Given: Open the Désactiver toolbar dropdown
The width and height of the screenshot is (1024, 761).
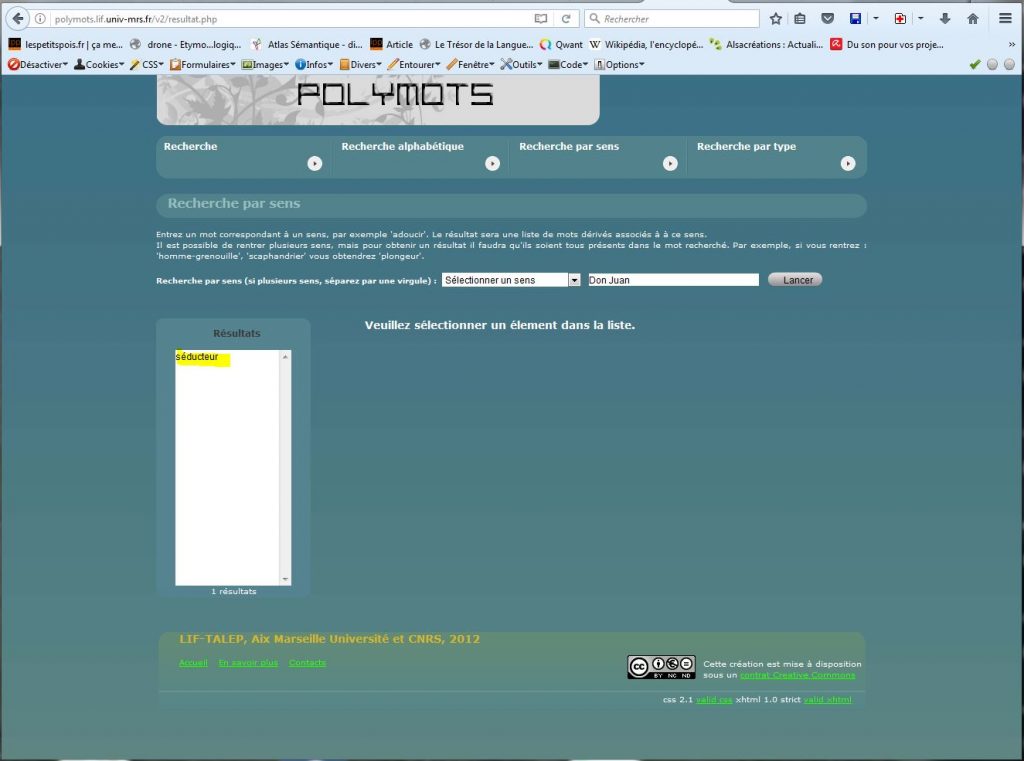Looking at the screenshot, I should pyautogui.click(x=38, y=64).
